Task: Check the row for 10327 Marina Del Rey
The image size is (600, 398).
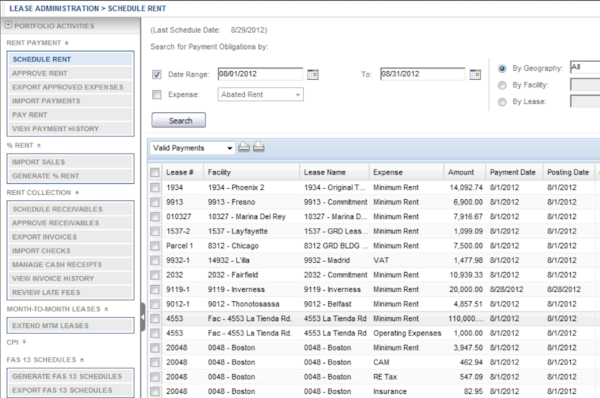Action: 155,217
